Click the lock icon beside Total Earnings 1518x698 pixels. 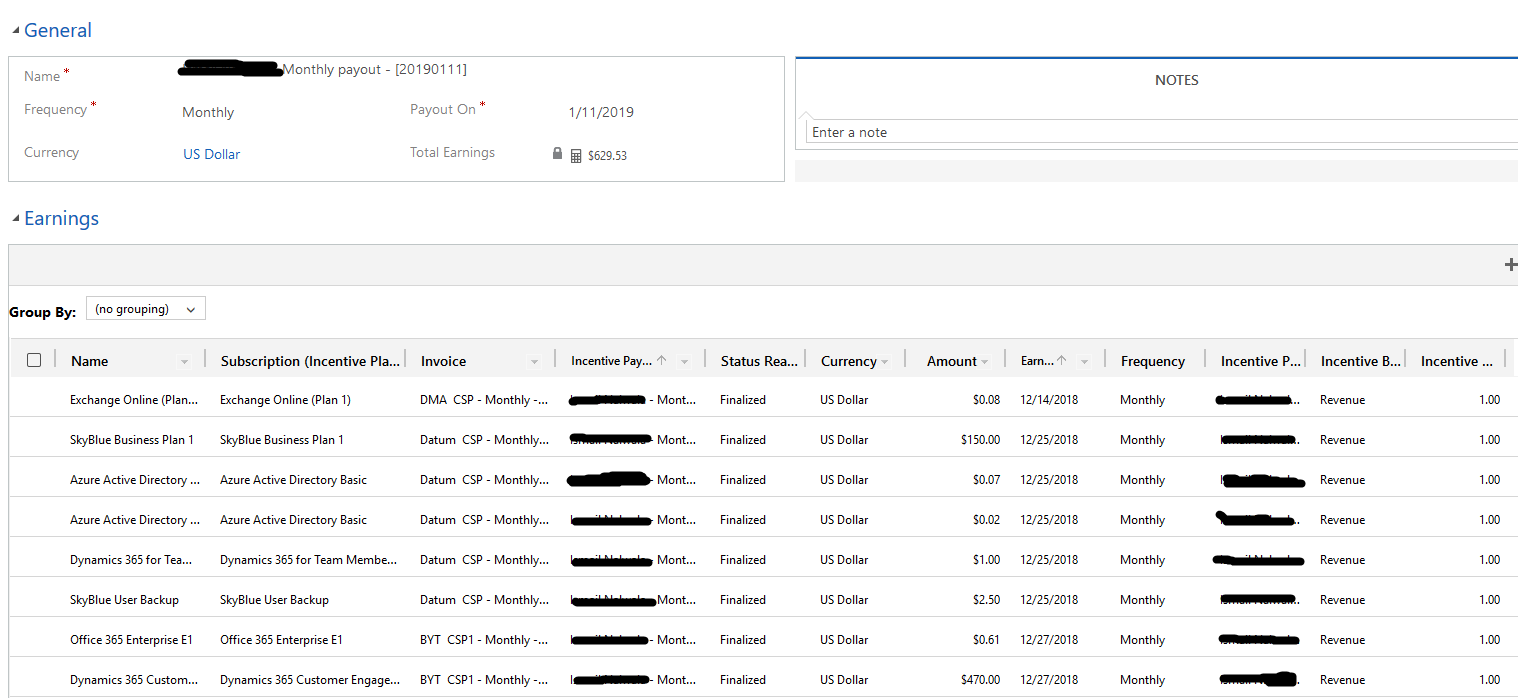coord(557,154)
